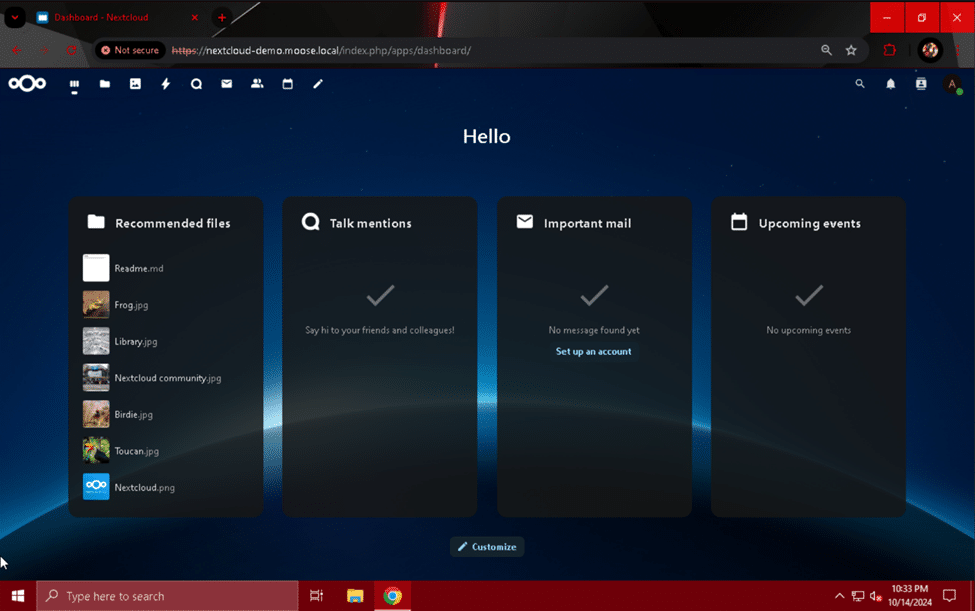Viewport: 975px width, 611px height.
Task: Open the Files app icon
Action: (x=104, y=84)
